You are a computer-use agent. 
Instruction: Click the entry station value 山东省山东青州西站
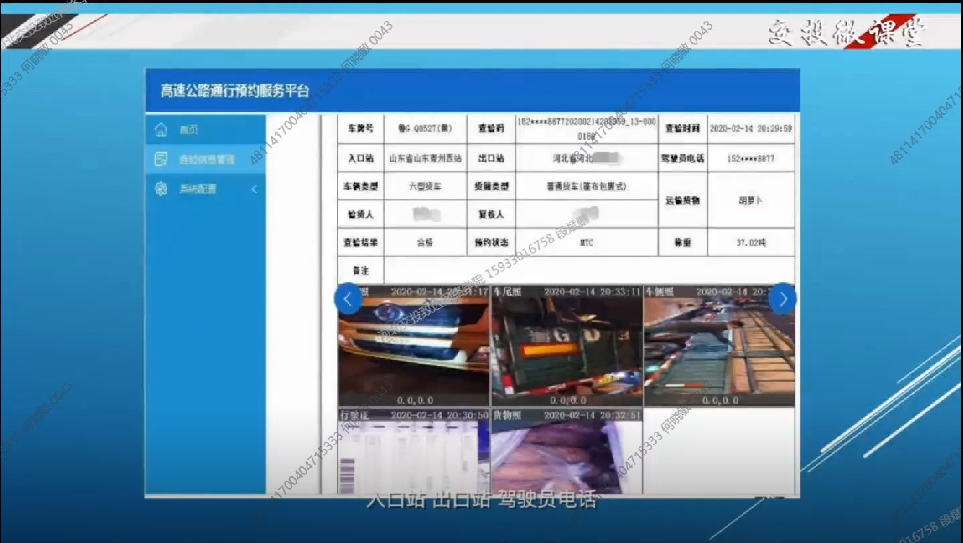[x=425, y=158]
